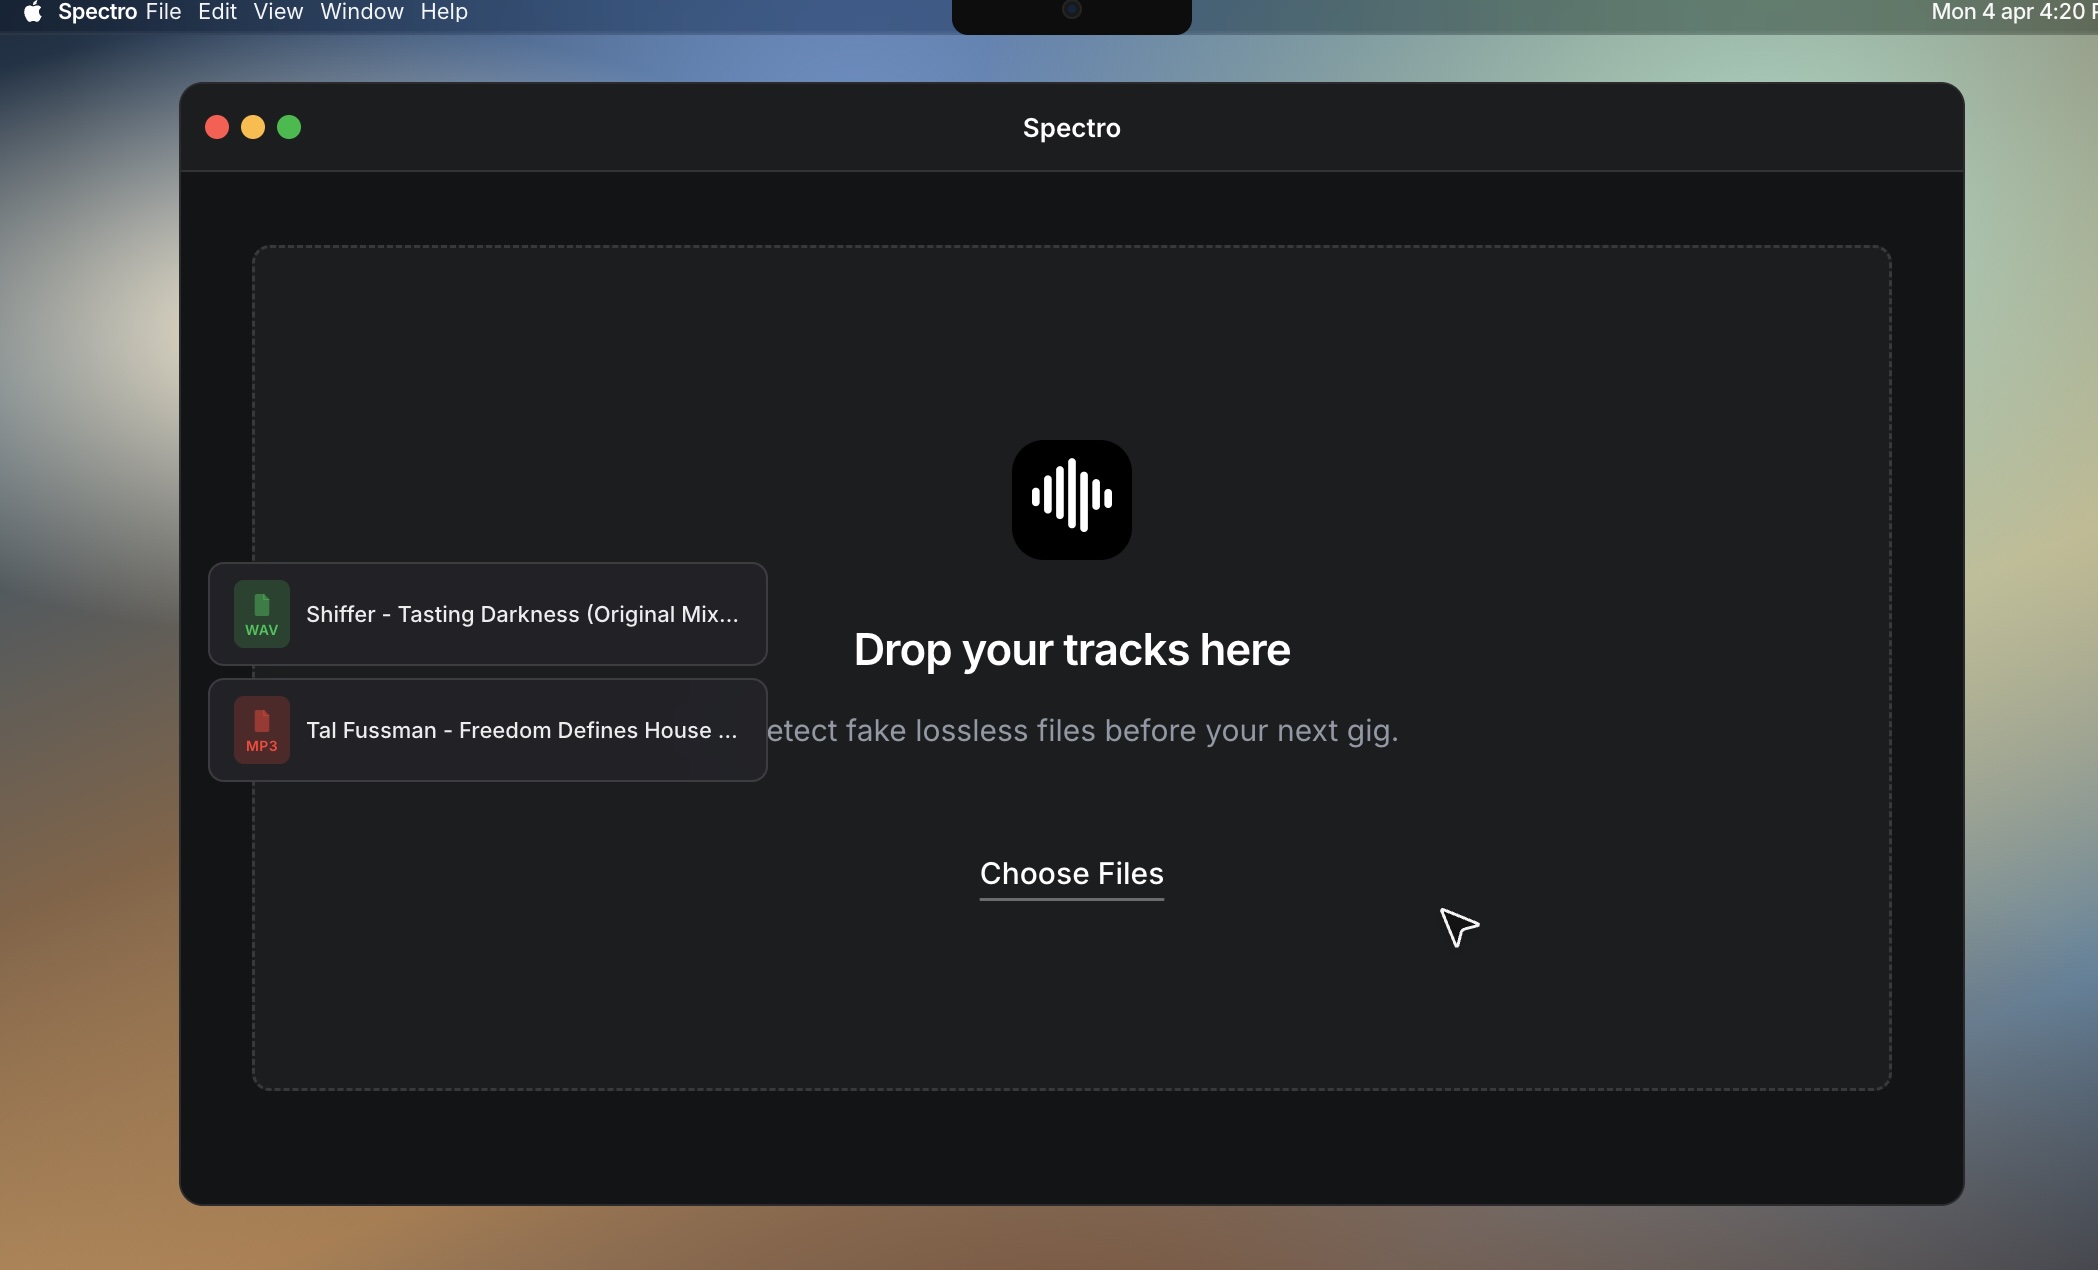2098x1270 pixels.
Task: Click the red MP3 file icon
Action: pos(262,730)
